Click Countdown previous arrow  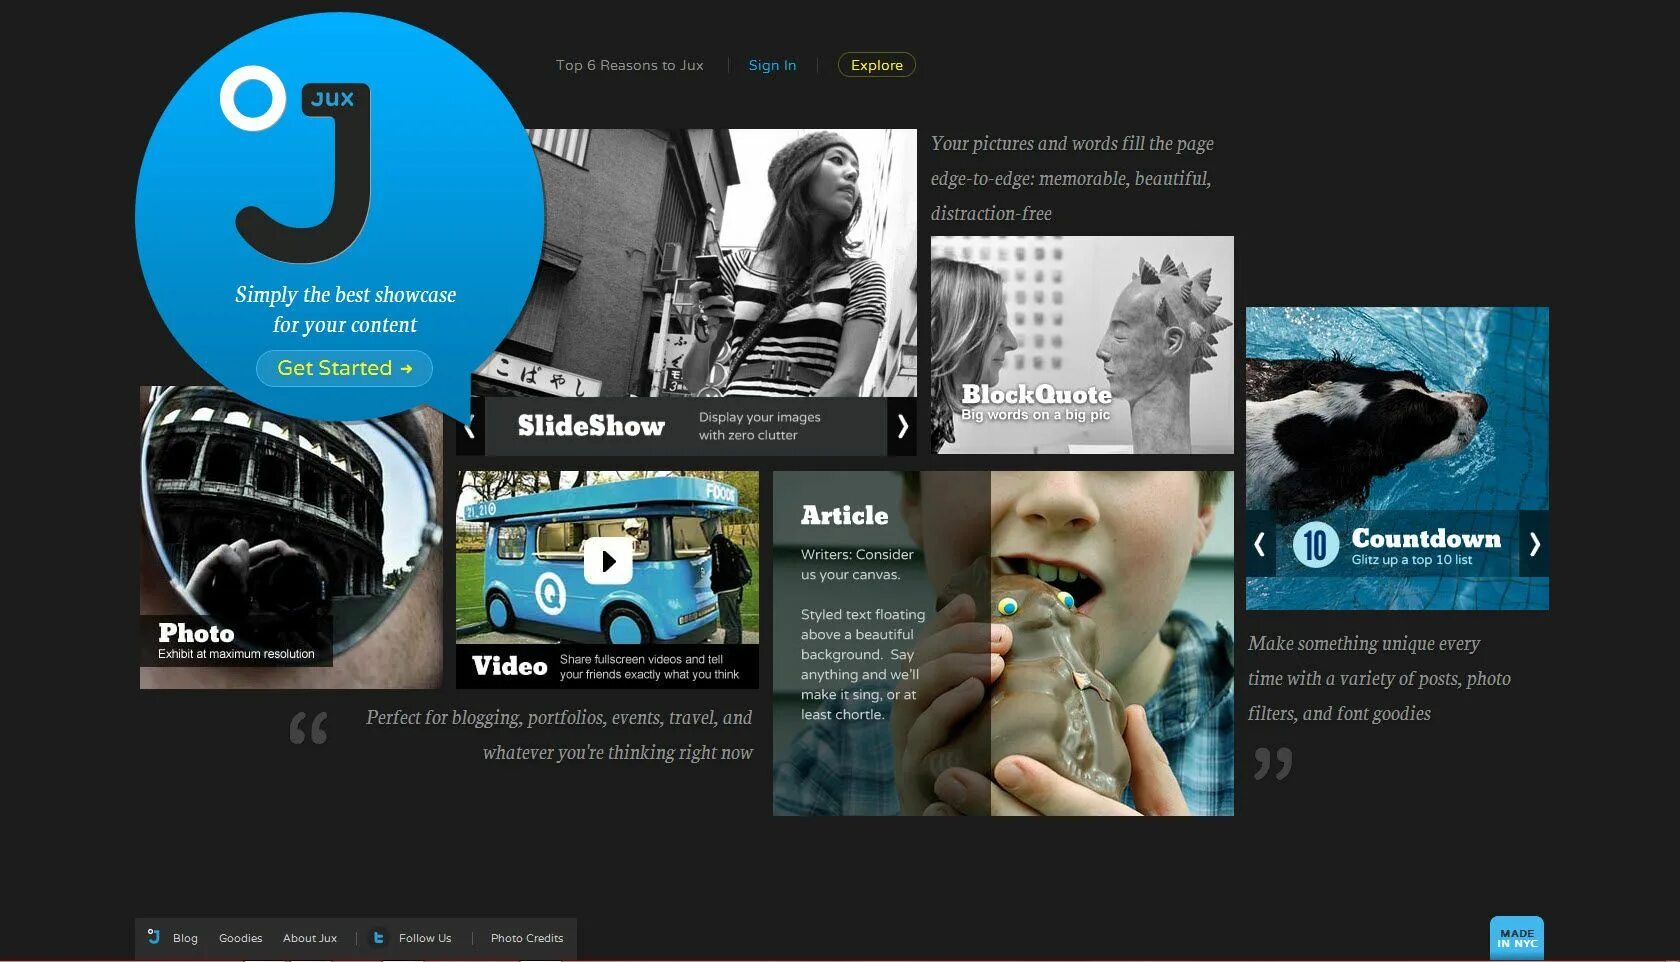pyautogui.click(x=1260, y=544)
